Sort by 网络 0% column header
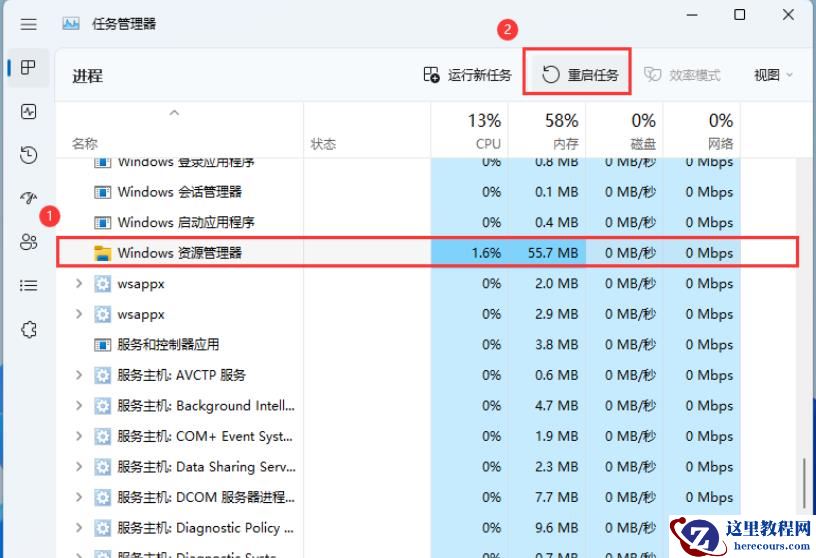This screenshot has height=558, width=816. [x=702, y=130]
